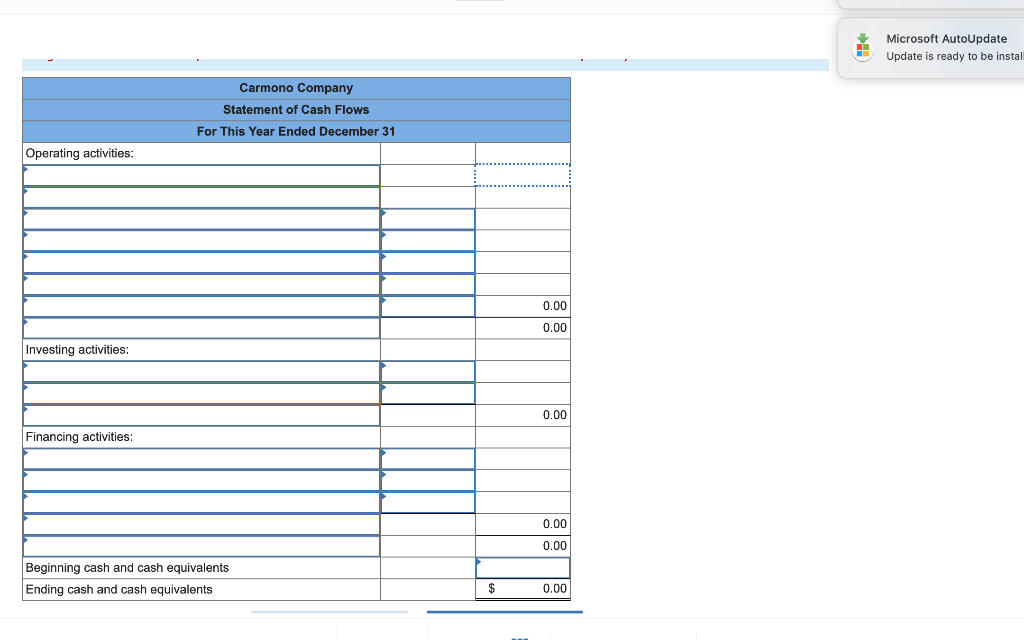Click the amount cell beside the first Operating row
The width and height of the screenshot is (1024, 640).
(427, 175)
